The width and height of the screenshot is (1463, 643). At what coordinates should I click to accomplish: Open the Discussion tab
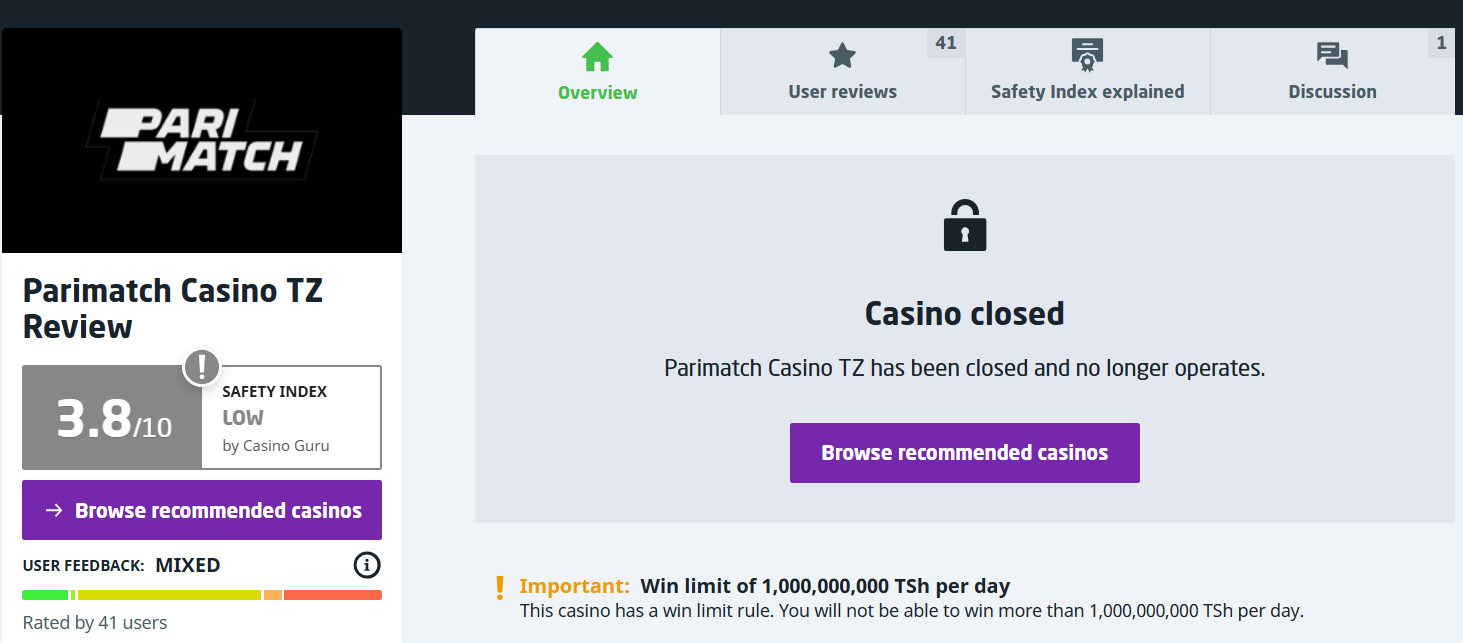click(x=1332, y=92)
